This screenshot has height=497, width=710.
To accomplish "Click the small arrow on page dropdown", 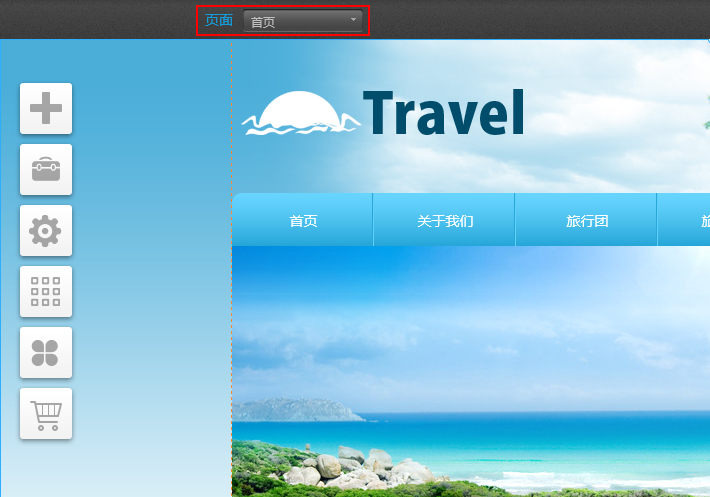I will tap(353, 20).
